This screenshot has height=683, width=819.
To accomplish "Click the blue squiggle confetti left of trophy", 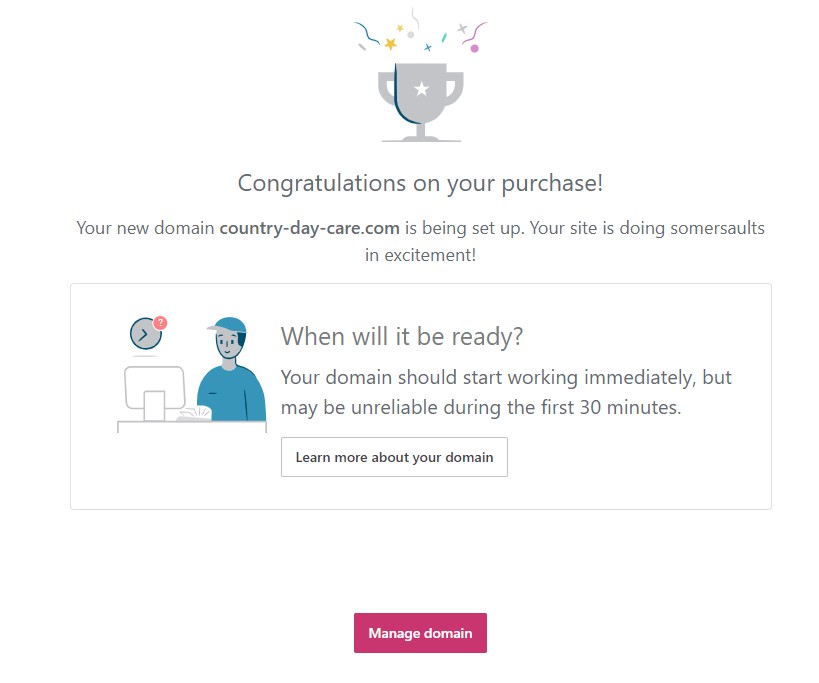I will (367, 34).
